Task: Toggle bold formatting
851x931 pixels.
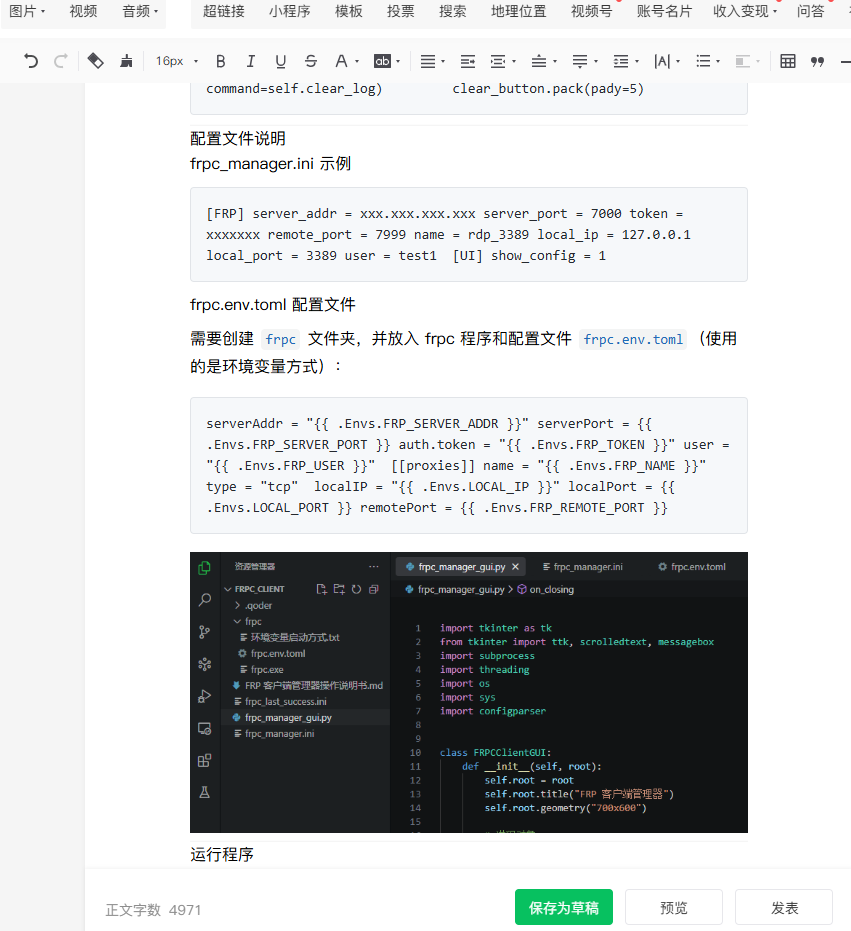Action: 221,61
